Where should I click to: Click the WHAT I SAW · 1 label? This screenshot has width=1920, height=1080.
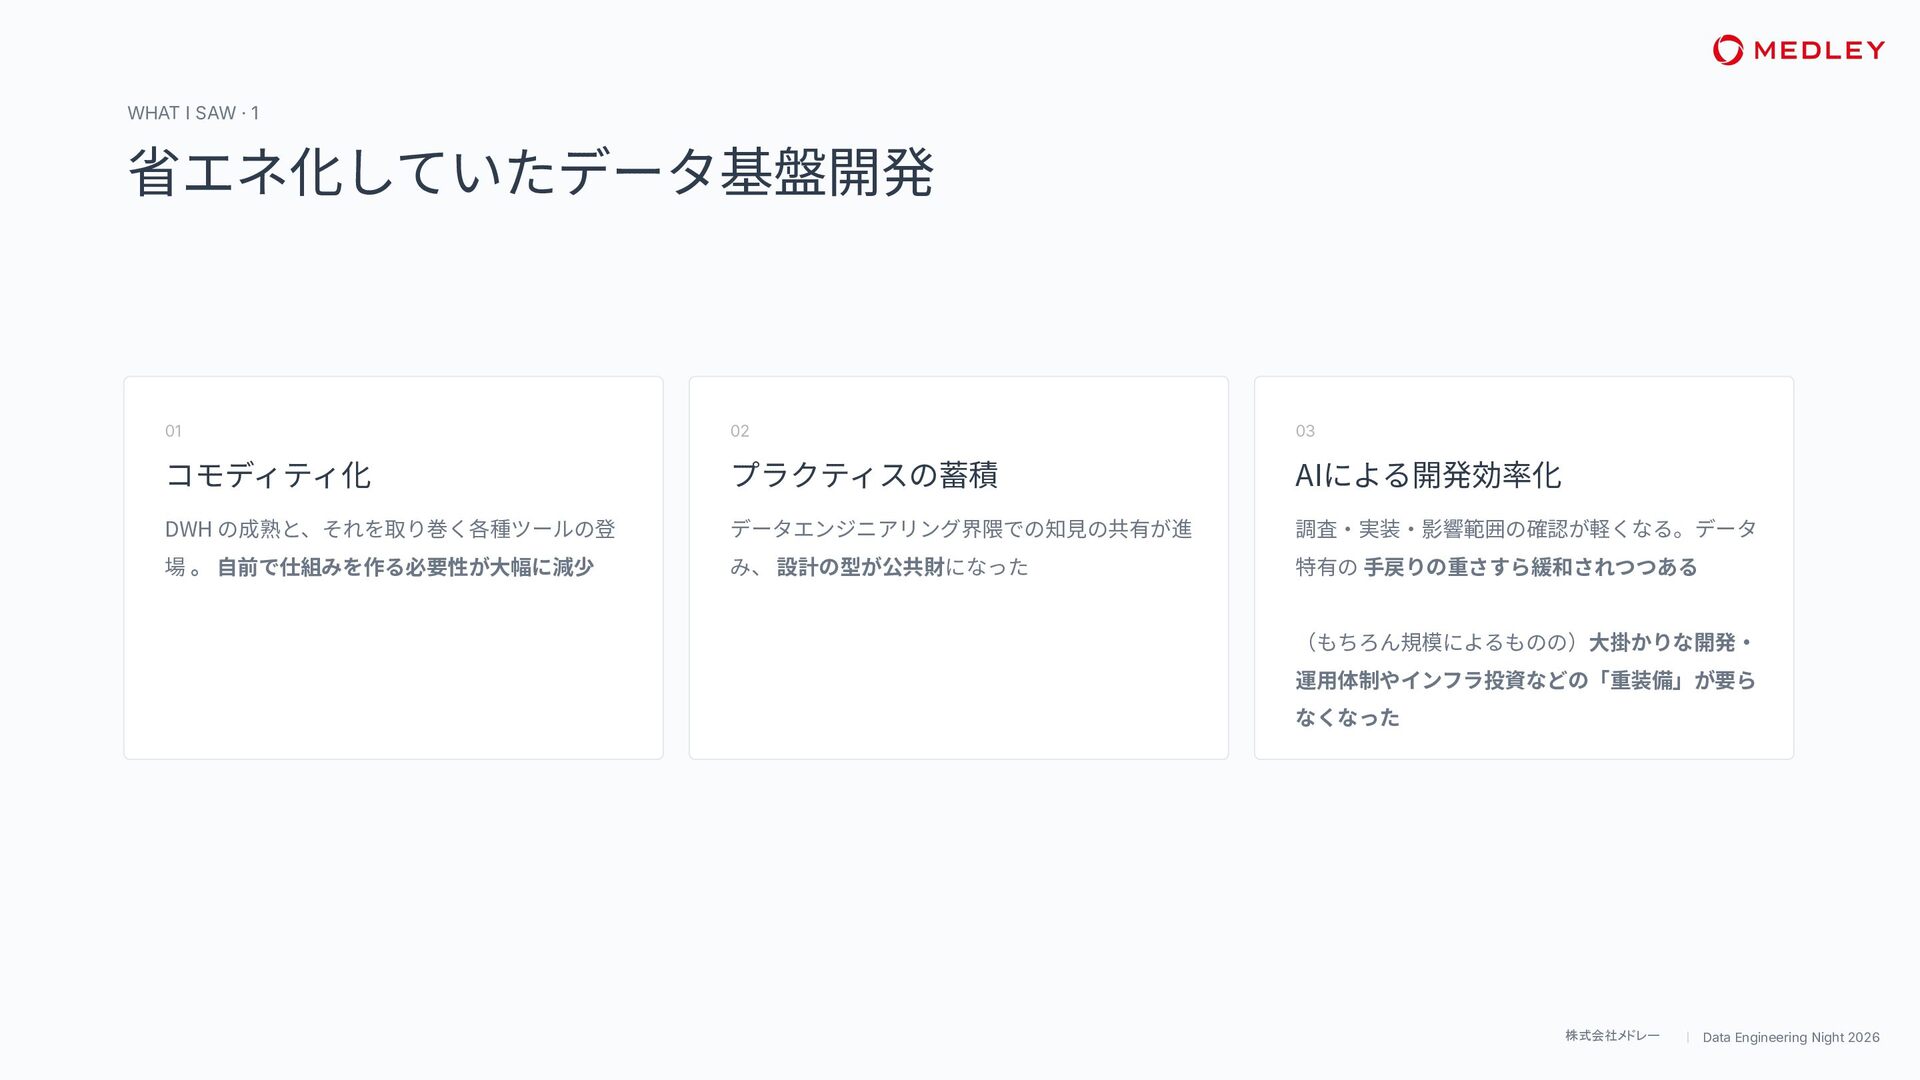pos(193,113)
